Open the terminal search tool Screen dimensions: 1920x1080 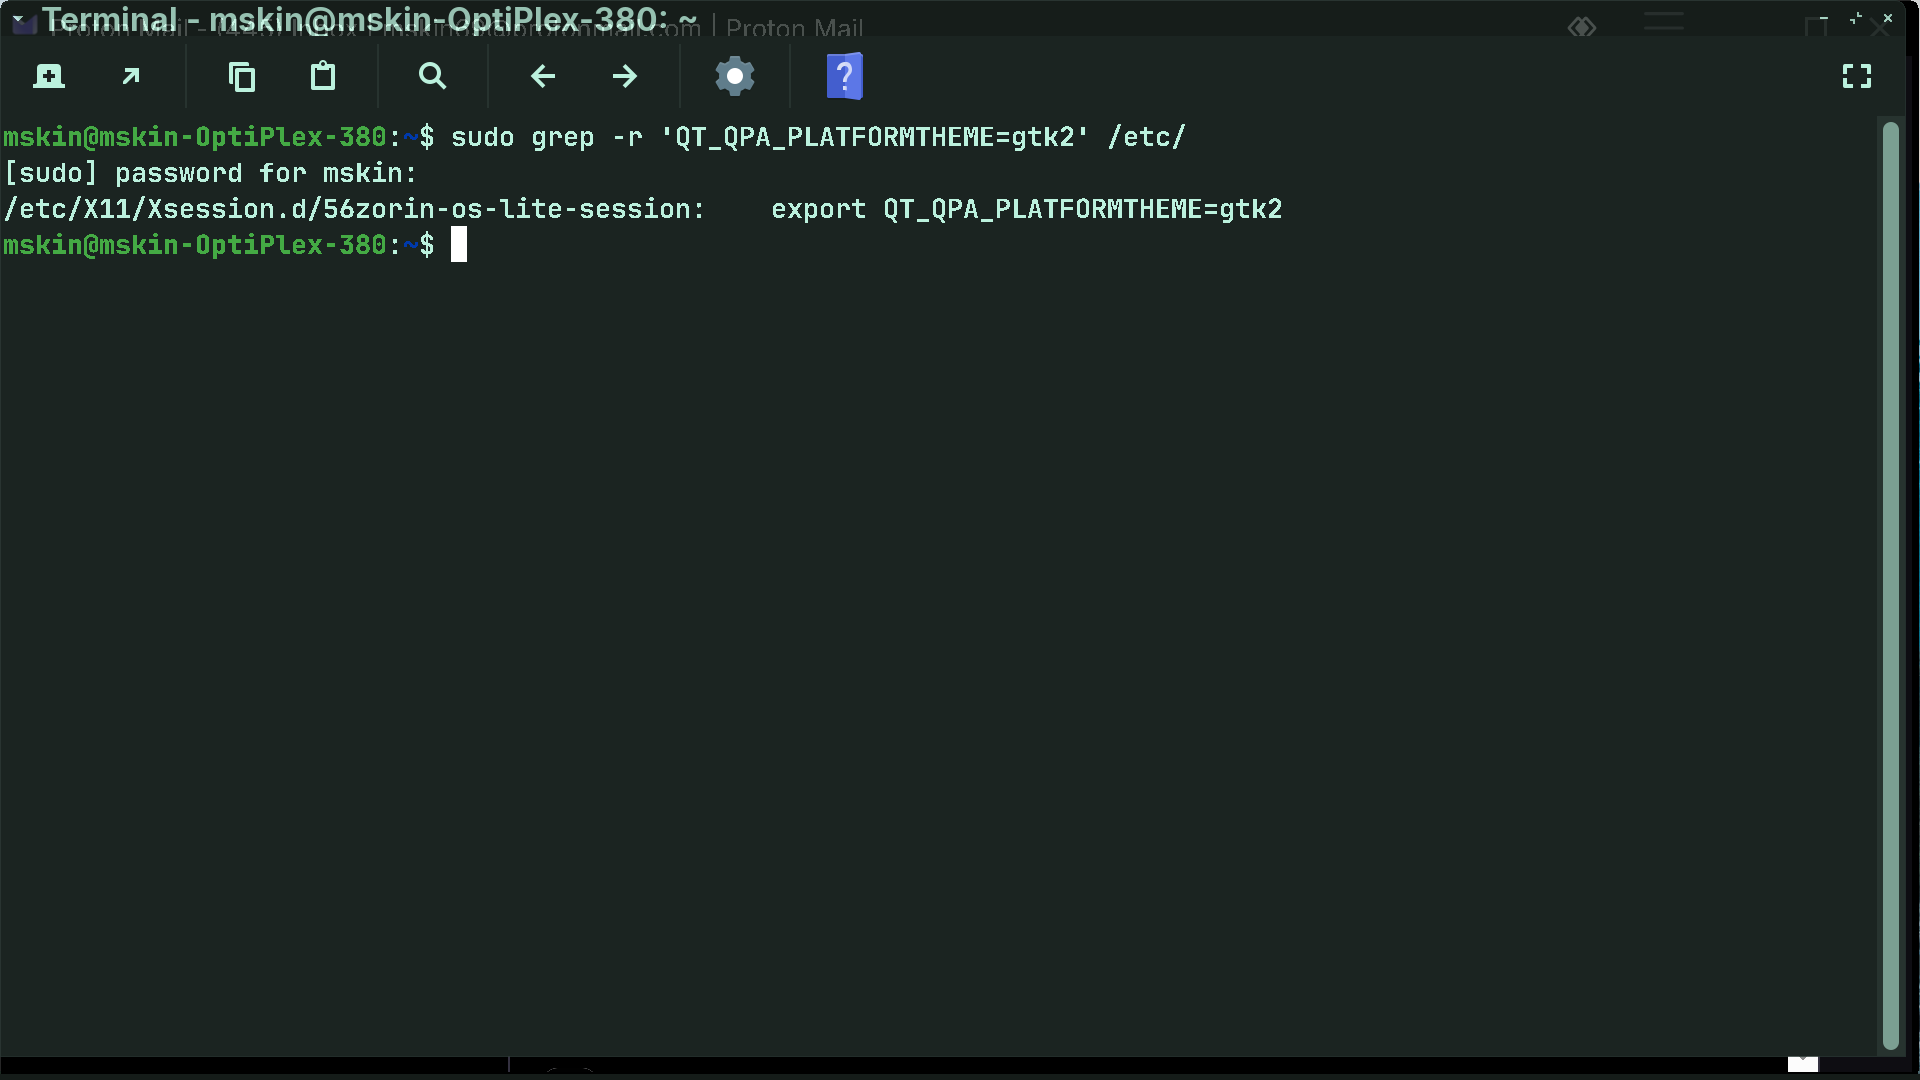click(432, 76)
